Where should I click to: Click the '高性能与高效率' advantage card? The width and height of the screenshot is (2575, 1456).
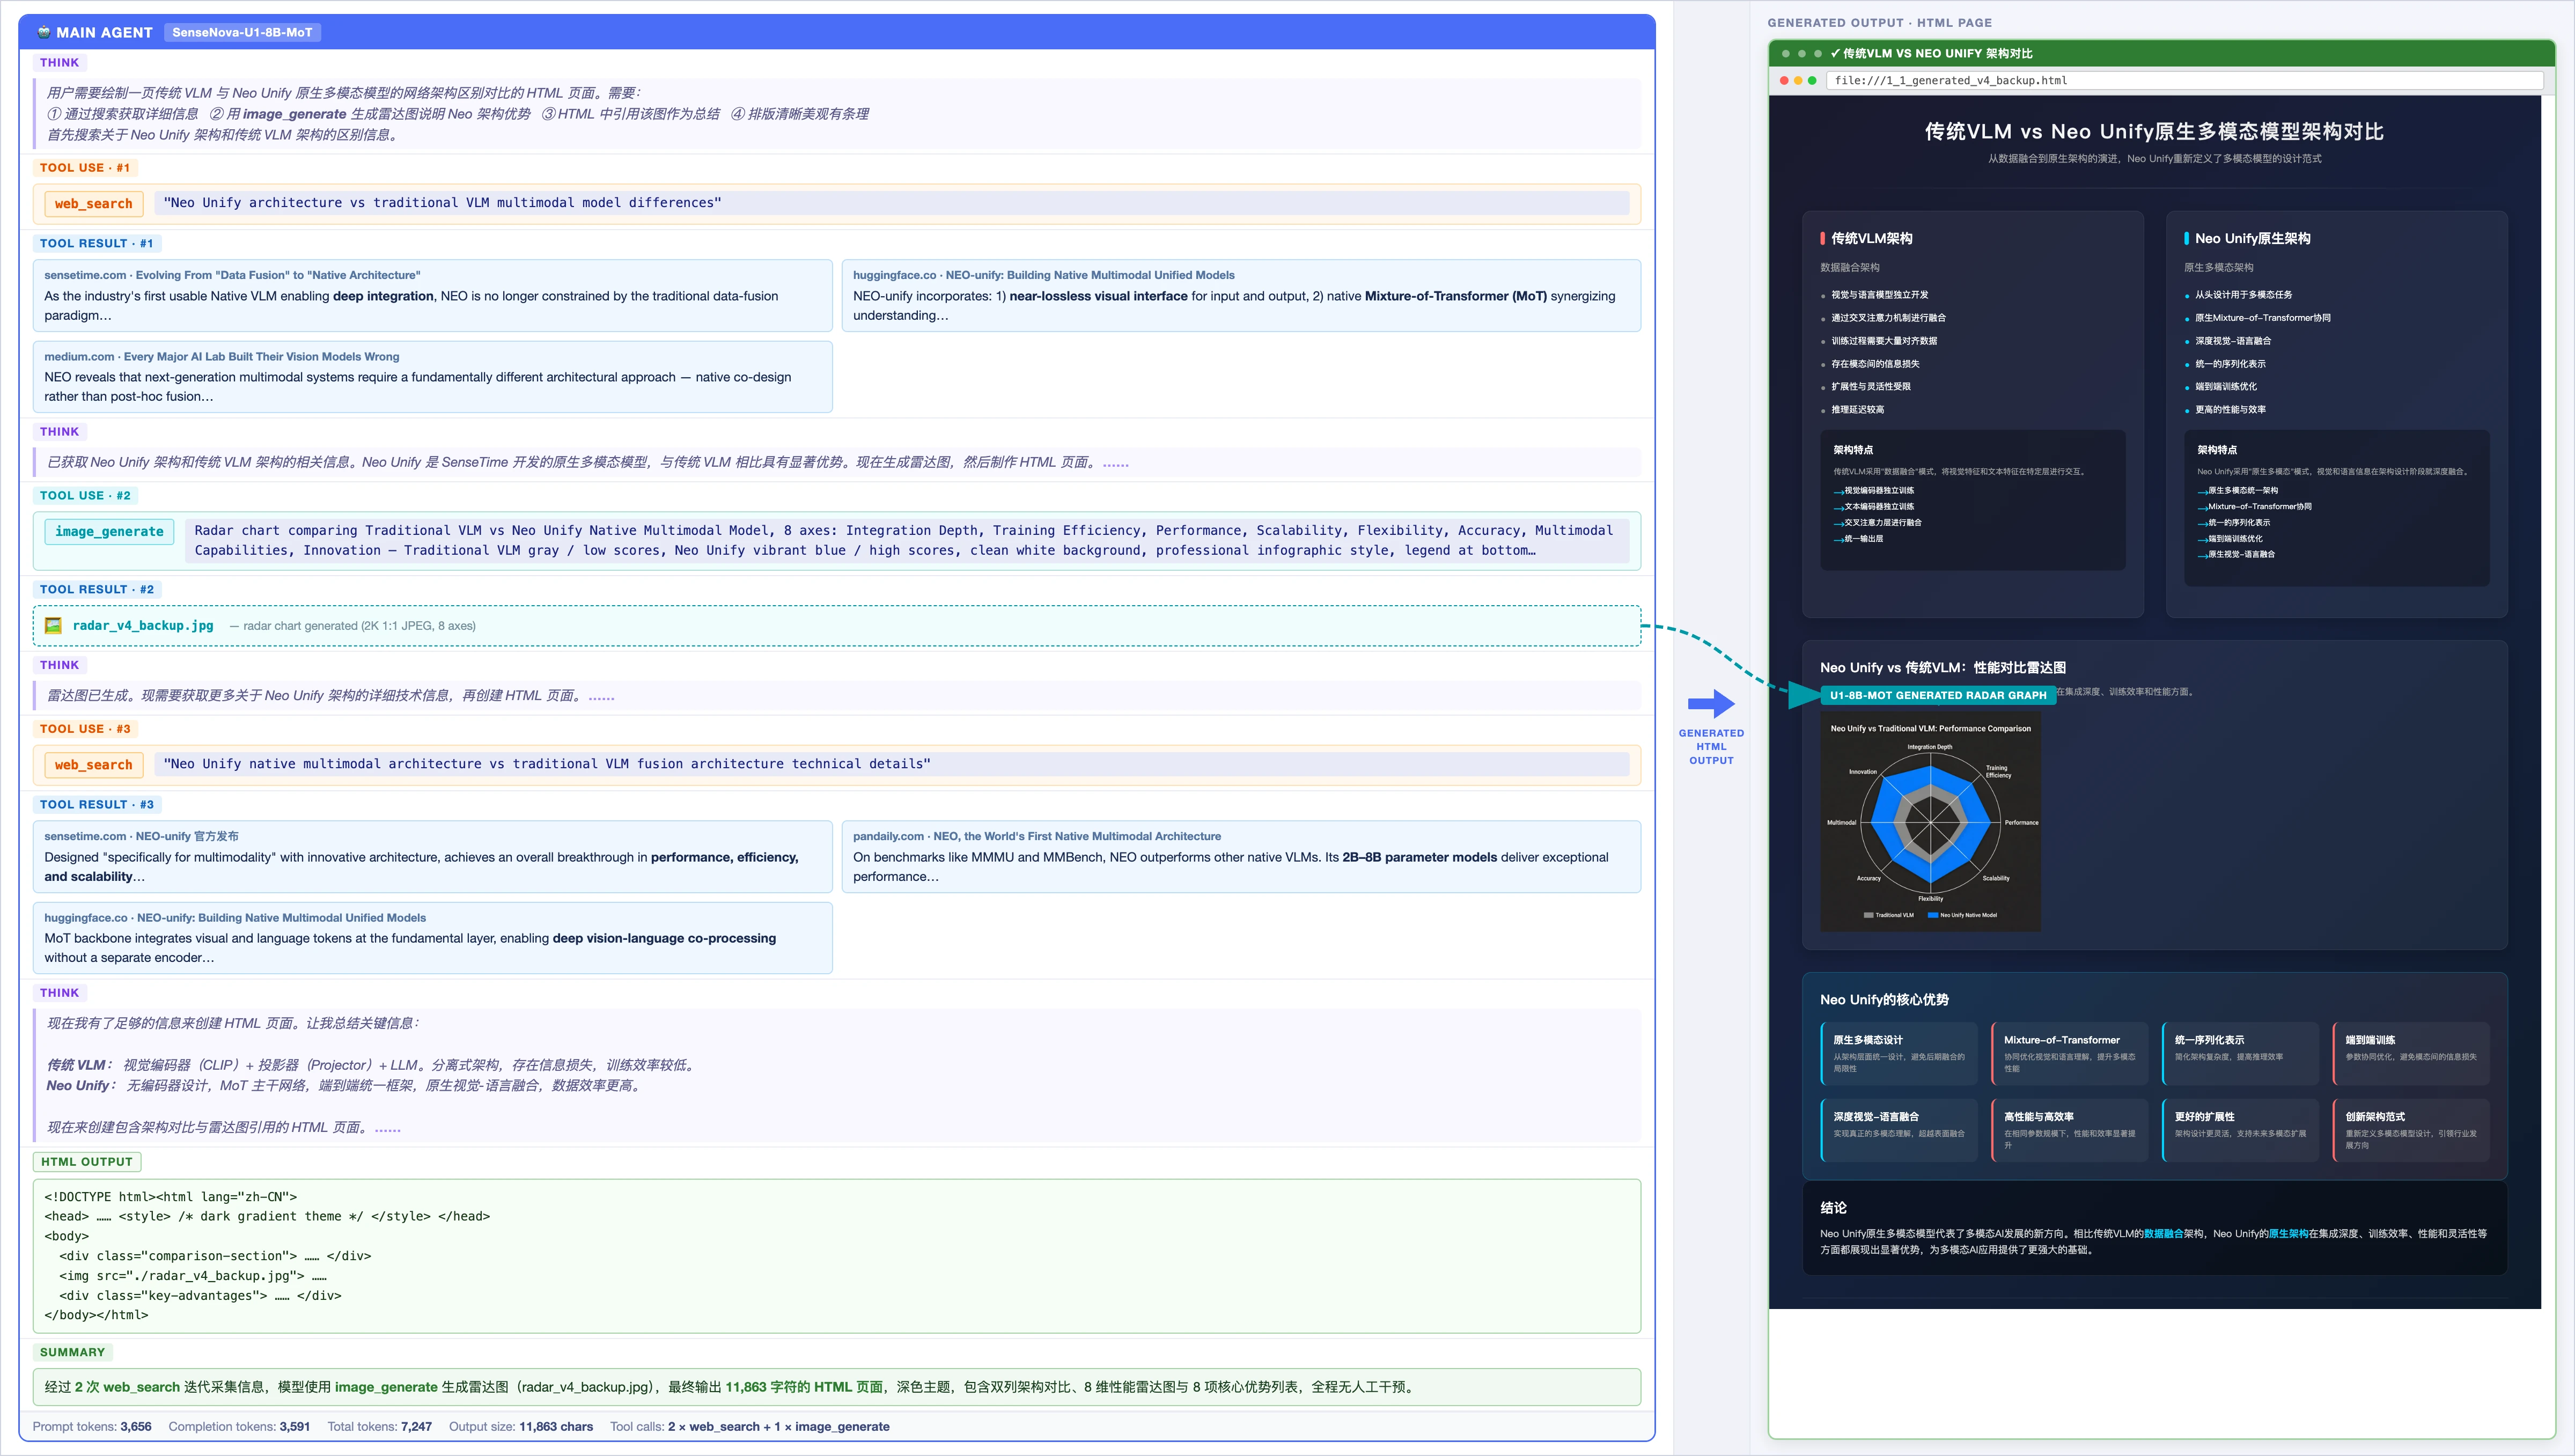pos(2070,1130)
